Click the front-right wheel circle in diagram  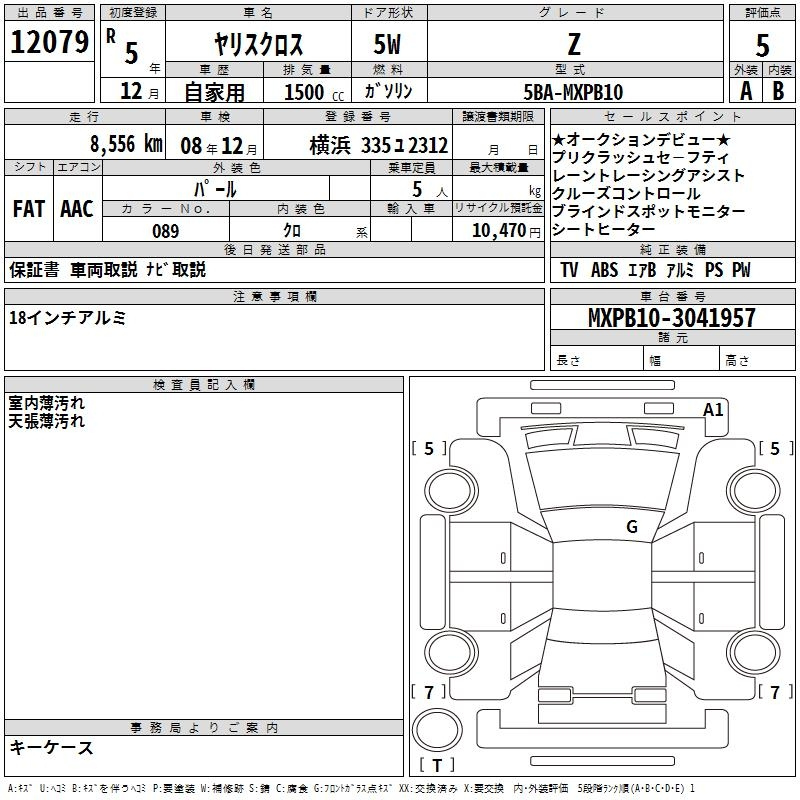point(747,489)
